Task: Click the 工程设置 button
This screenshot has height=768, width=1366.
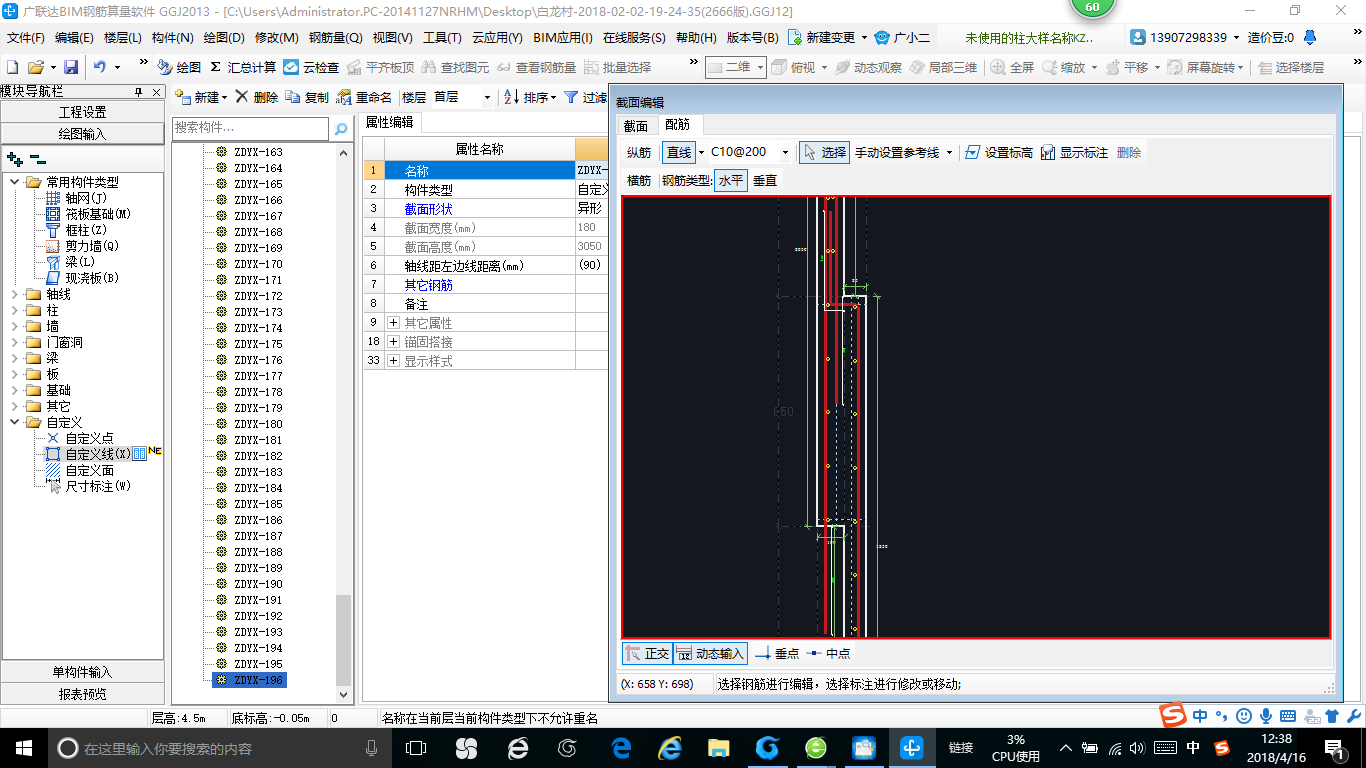Action: tap(82, 112)
